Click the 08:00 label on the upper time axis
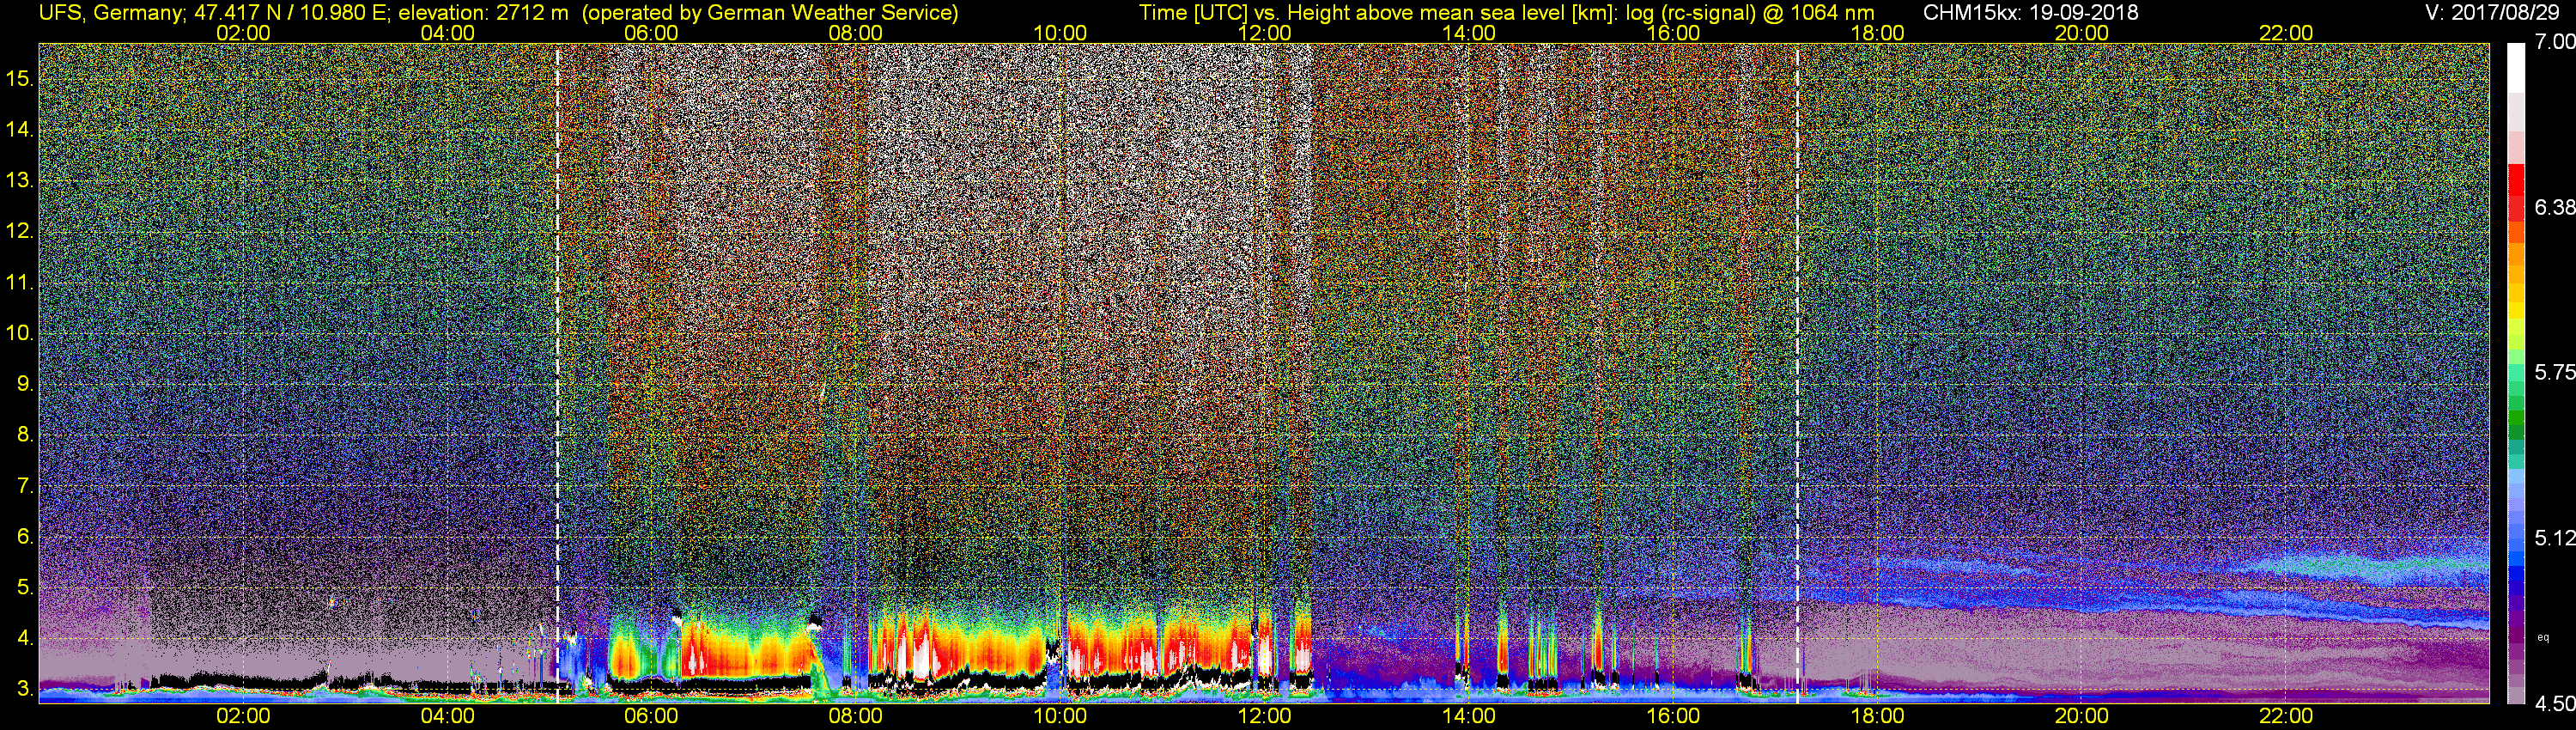Image resolution: width=2576 pixels, height=730 pixels. click(x=856, y=33)
